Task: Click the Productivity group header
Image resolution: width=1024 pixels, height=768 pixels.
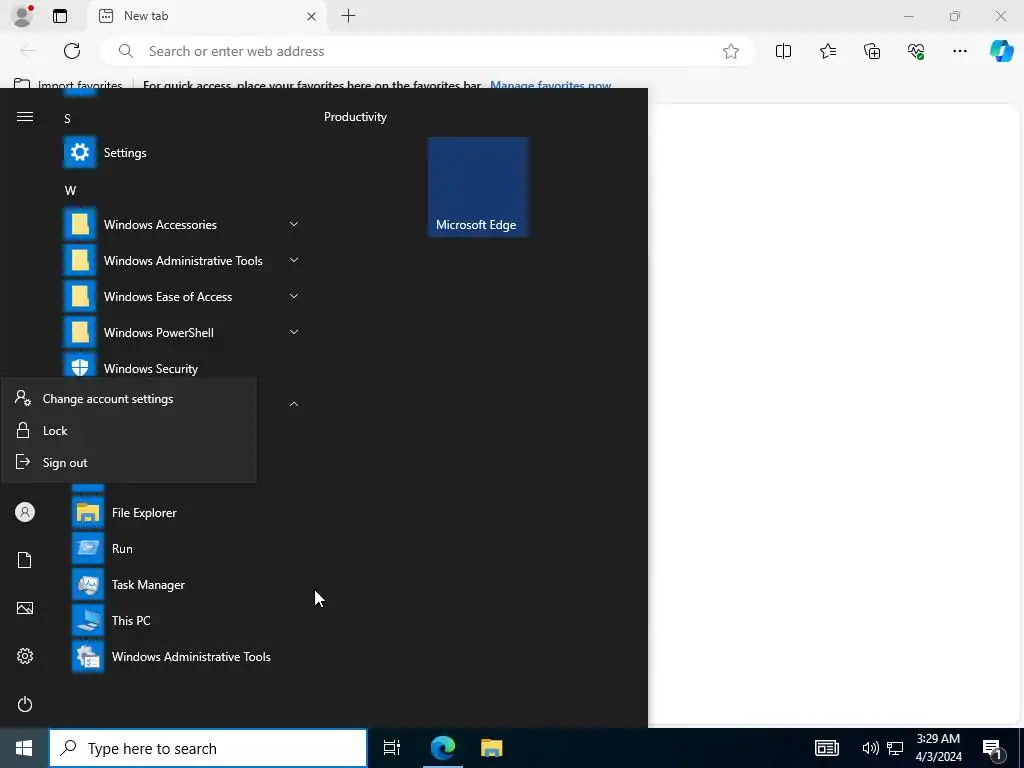Action: [x=355, y=117]
